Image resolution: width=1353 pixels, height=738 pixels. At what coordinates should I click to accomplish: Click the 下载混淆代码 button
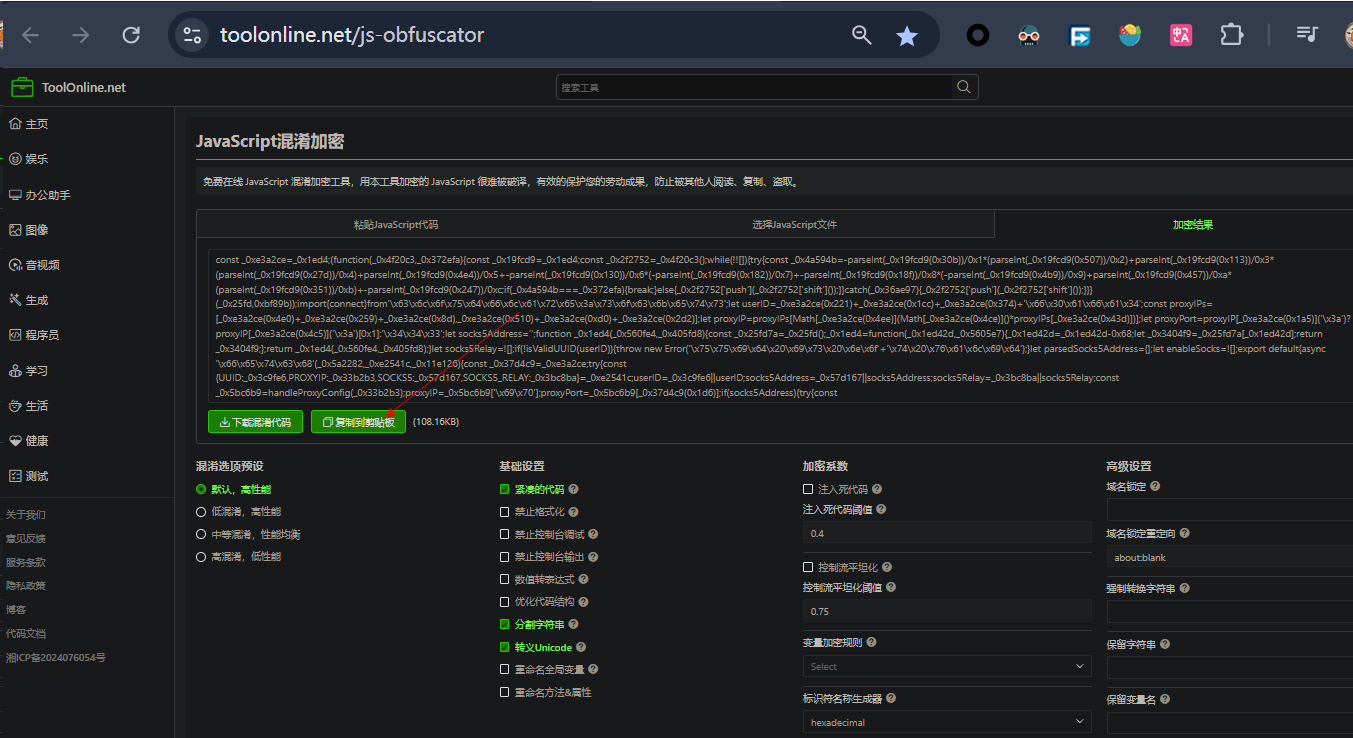[x=255, y=422]
